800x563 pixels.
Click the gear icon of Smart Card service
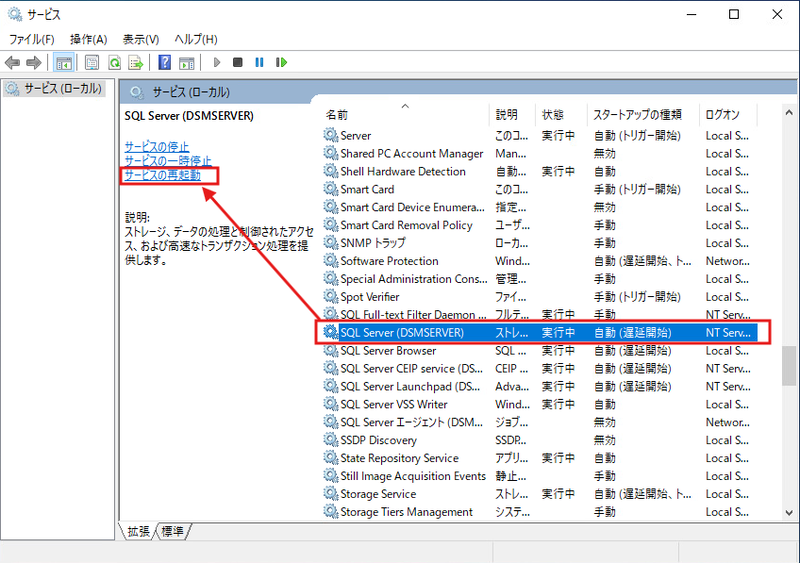[331, 189]
